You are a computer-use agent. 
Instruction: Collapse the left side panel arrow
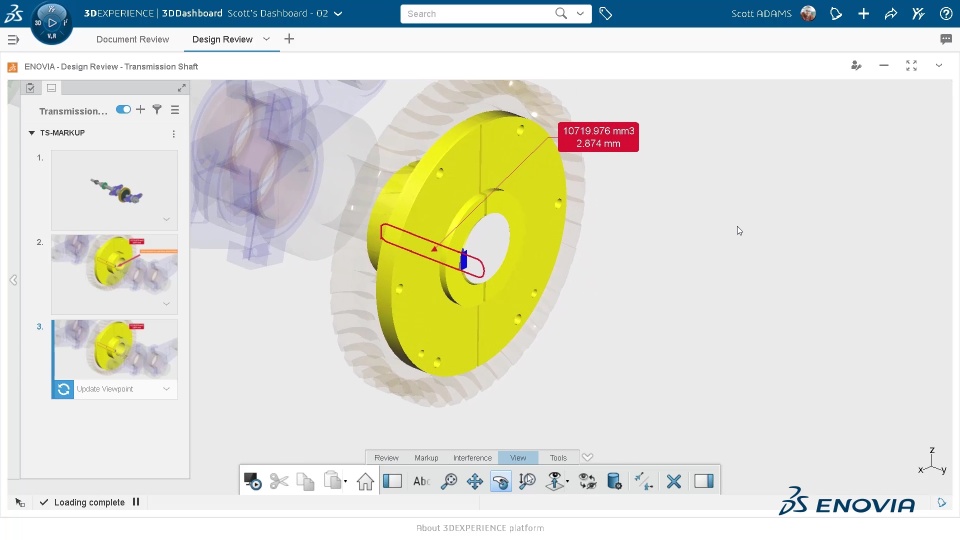[13, 280]
